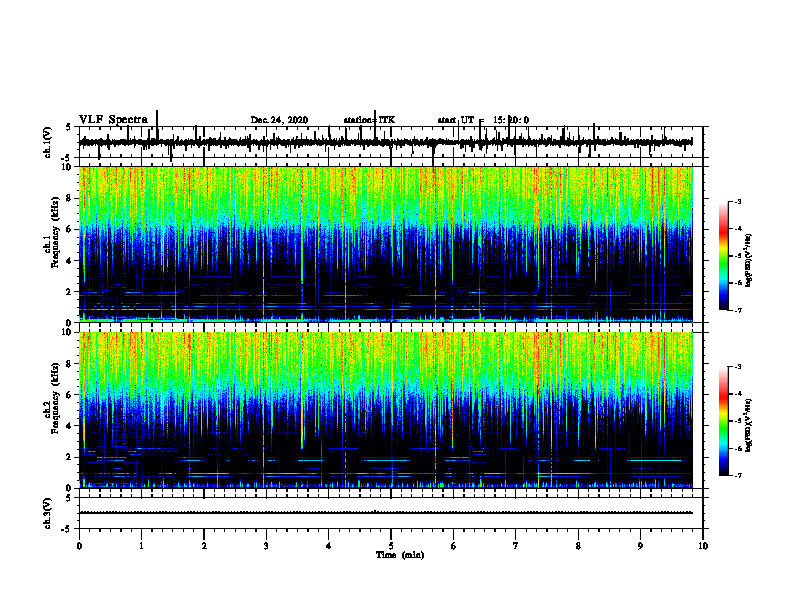Click the time axis tick label "0"

pos(79,546)
